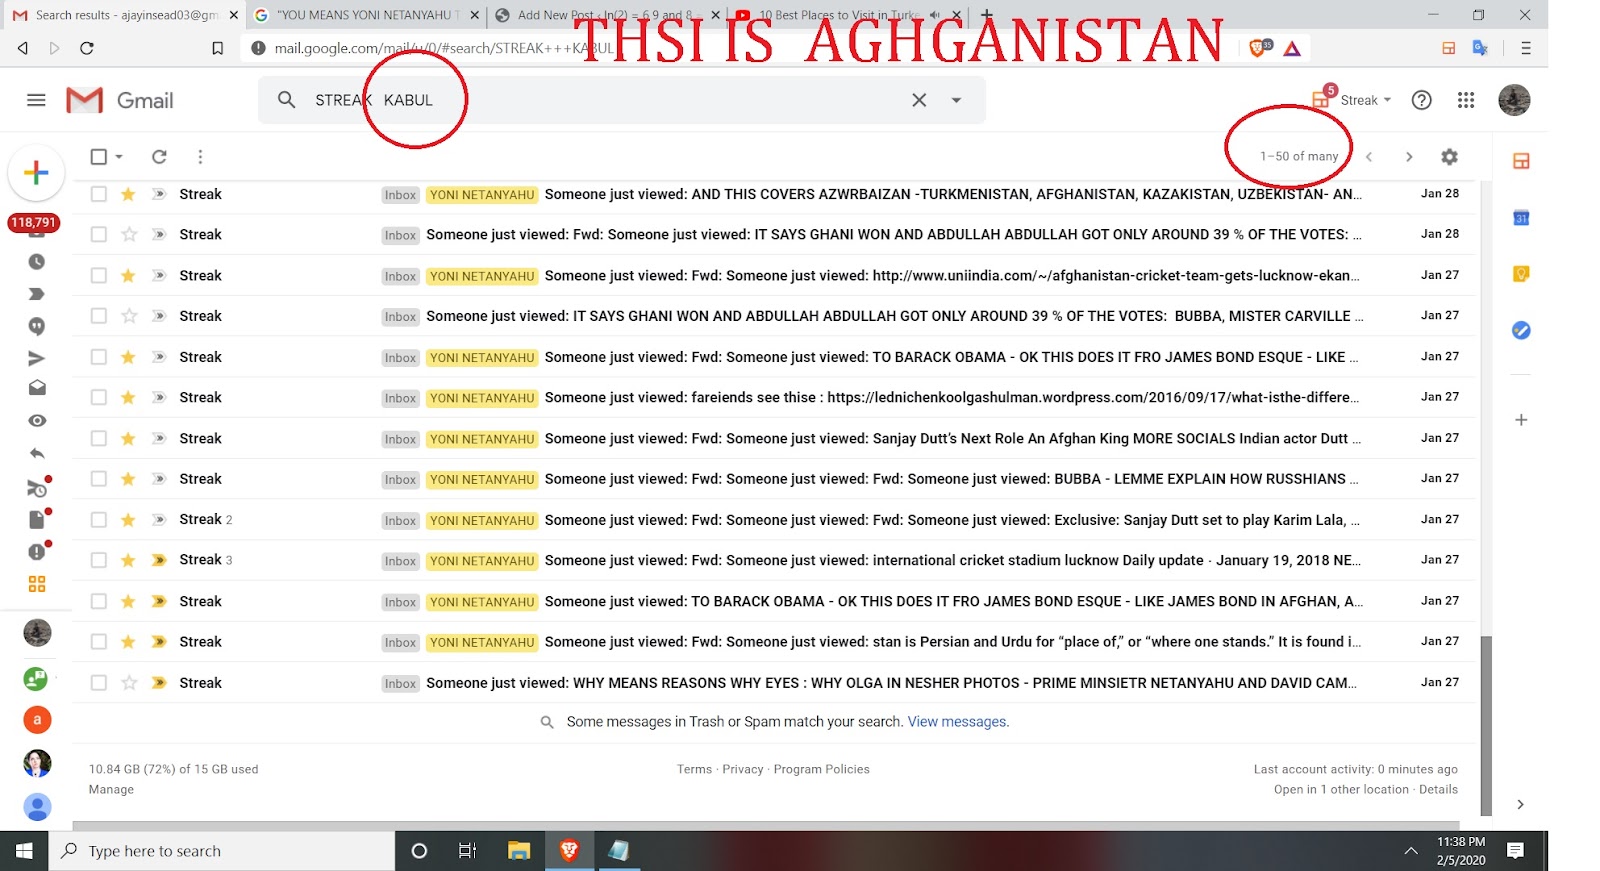1600x871 pixels.
Task: Open the main menu hamburger icon
Action: click(36, 100)
